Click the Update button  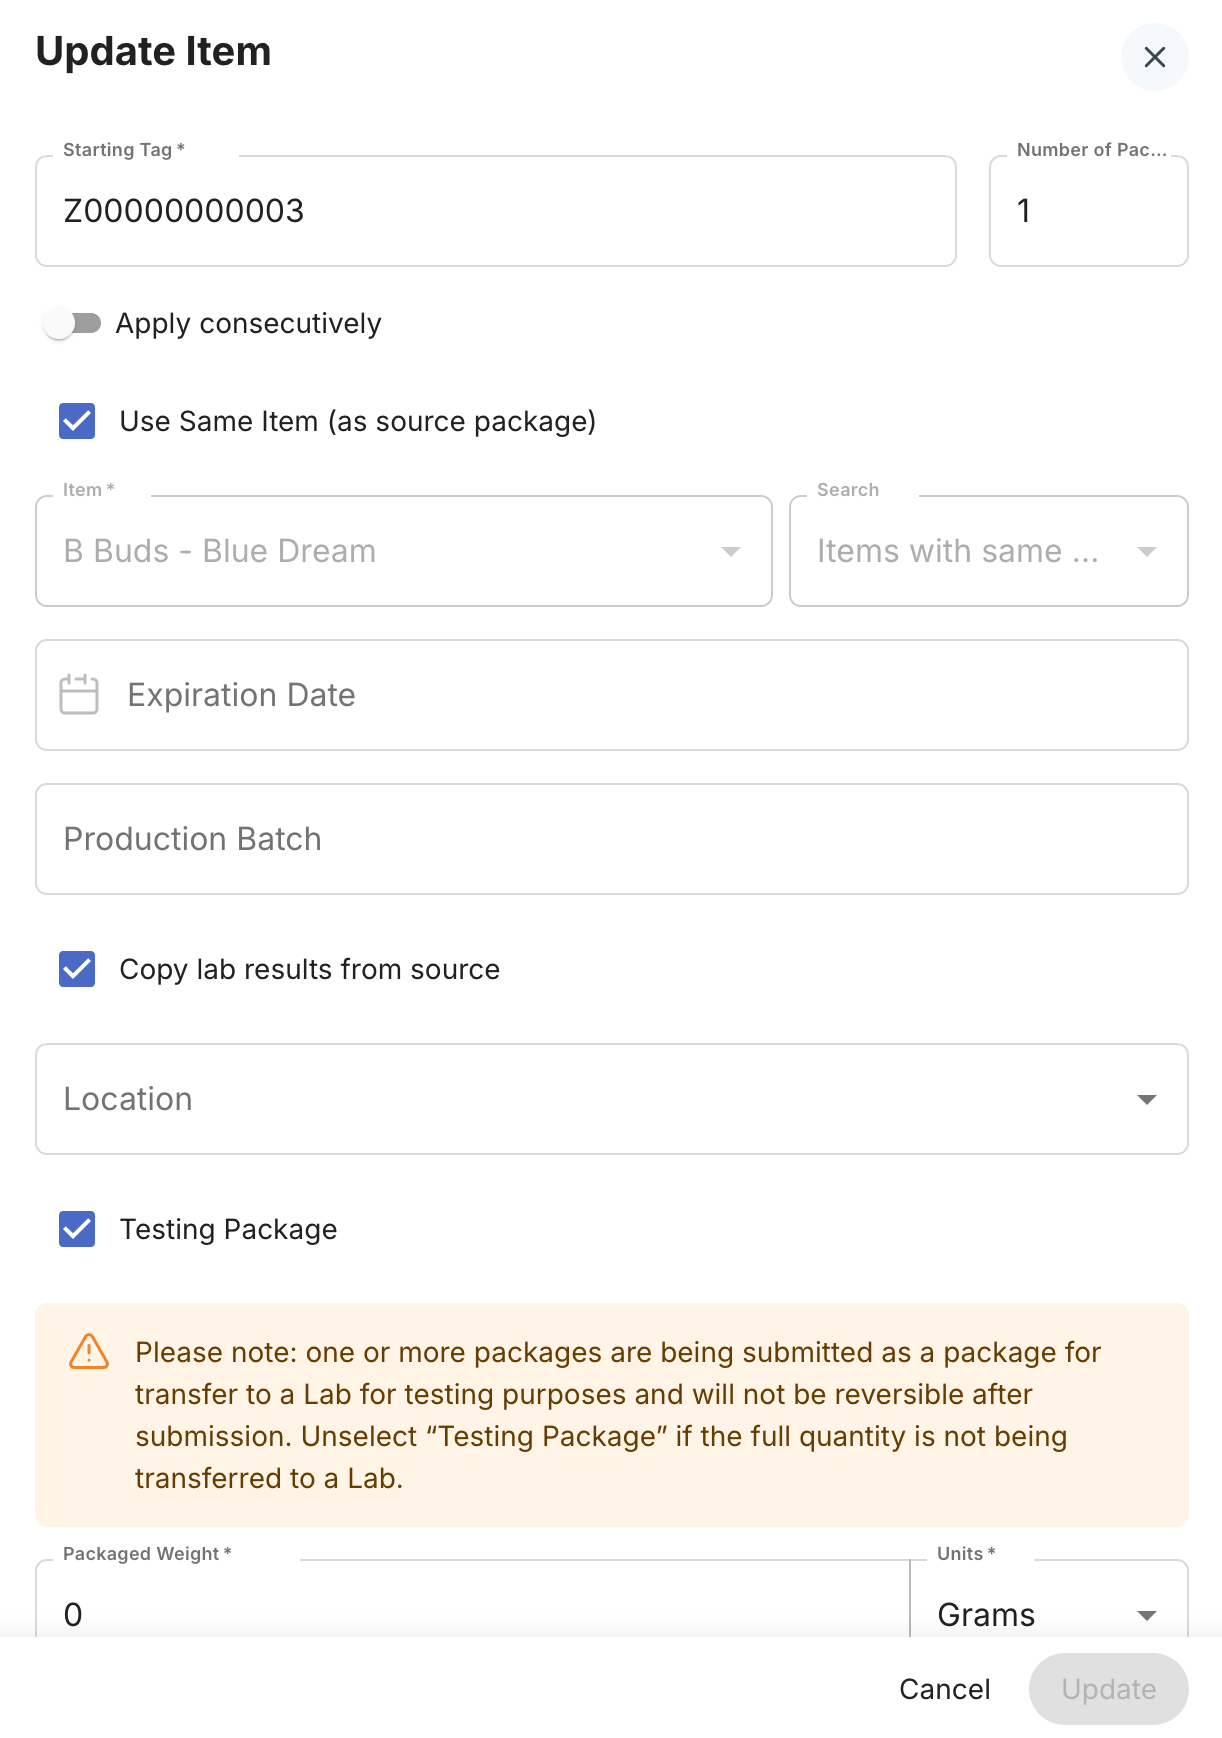tap(1109, 1689)
